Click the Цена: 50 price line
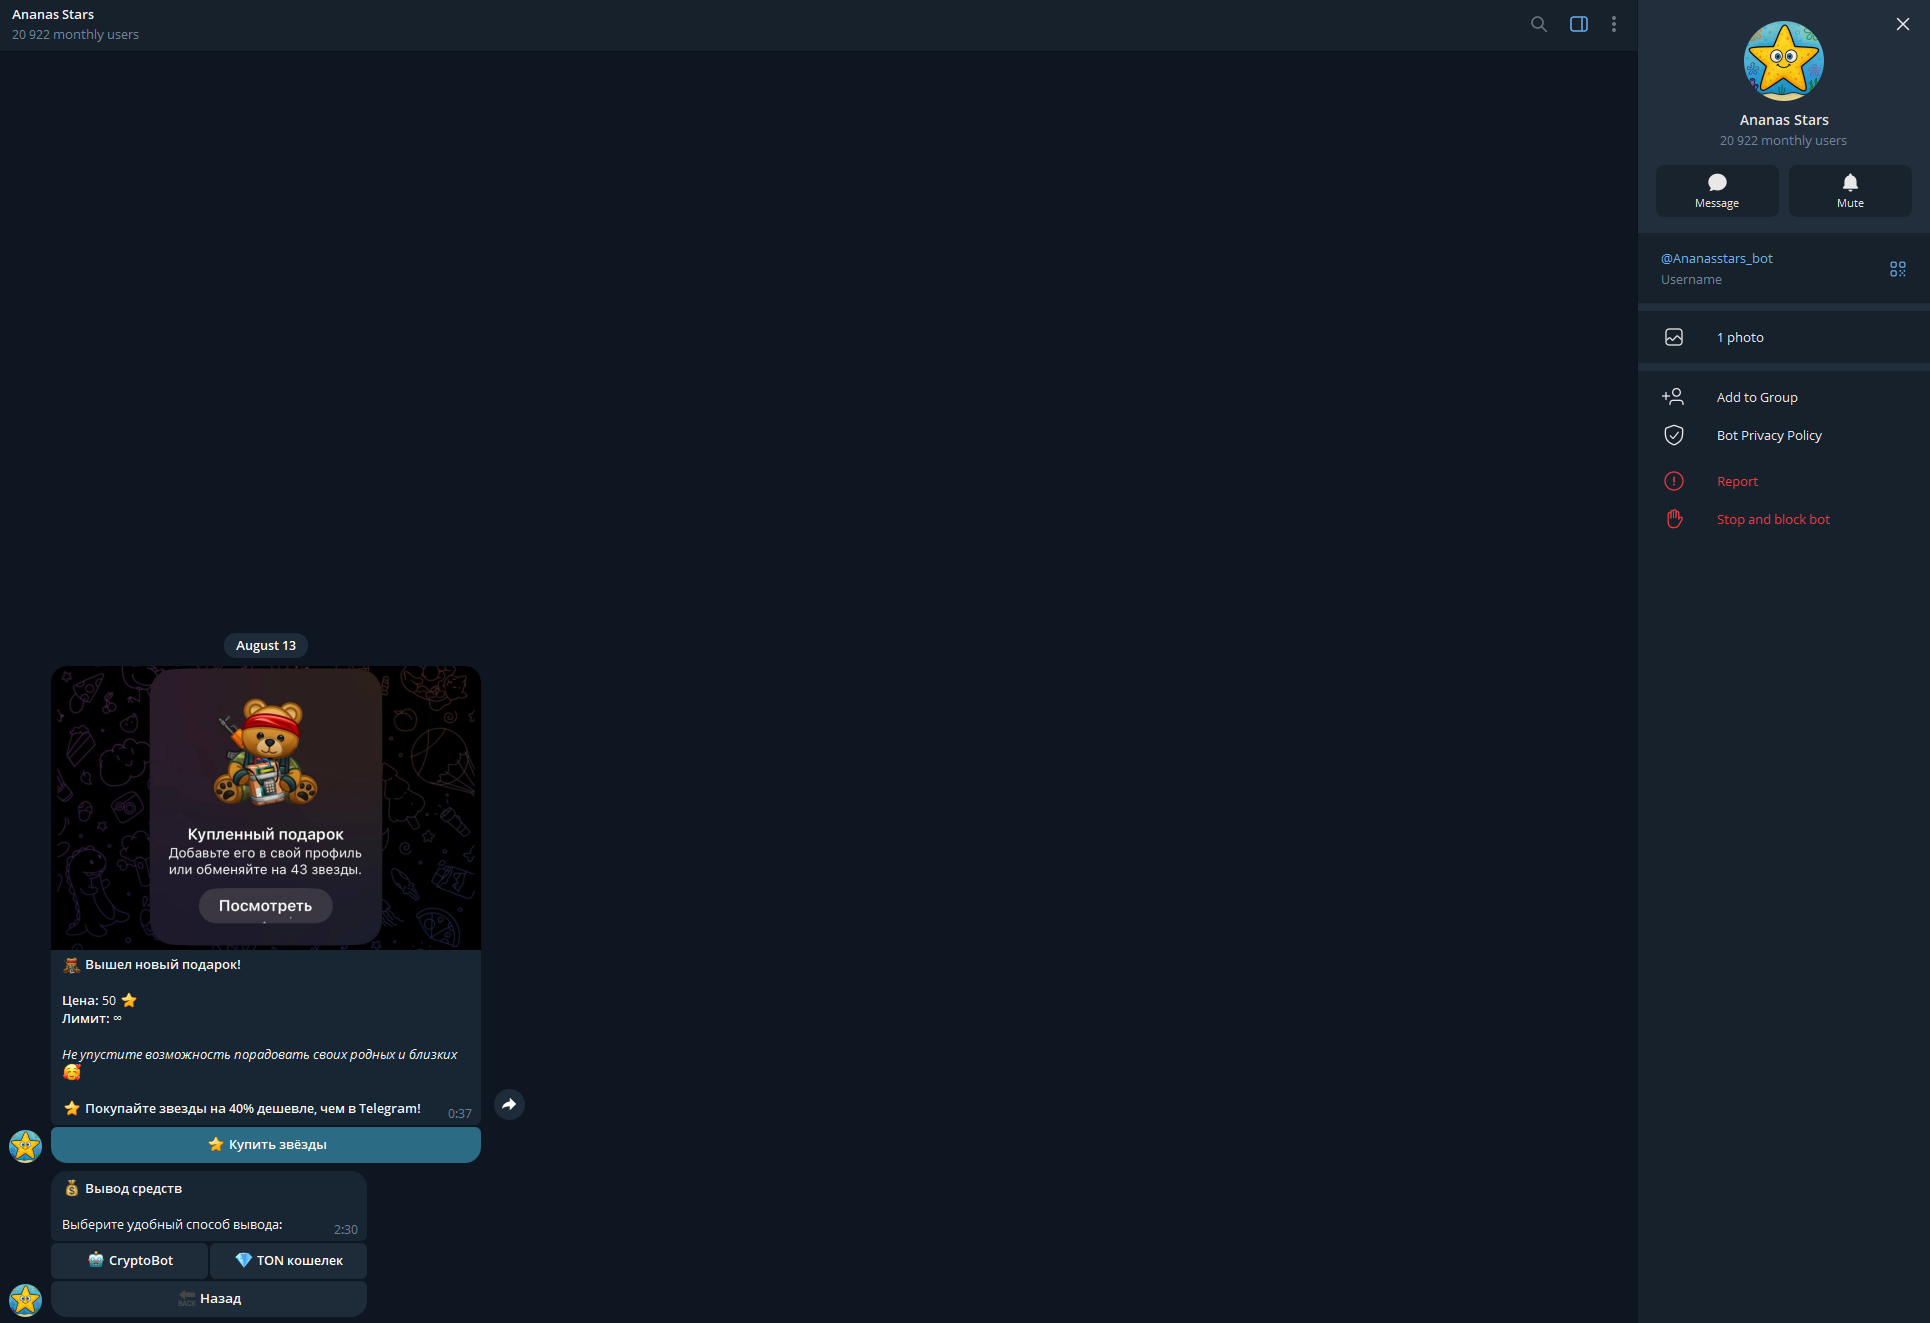This screenshot has height=1323, width=1930. point(100,1000)
